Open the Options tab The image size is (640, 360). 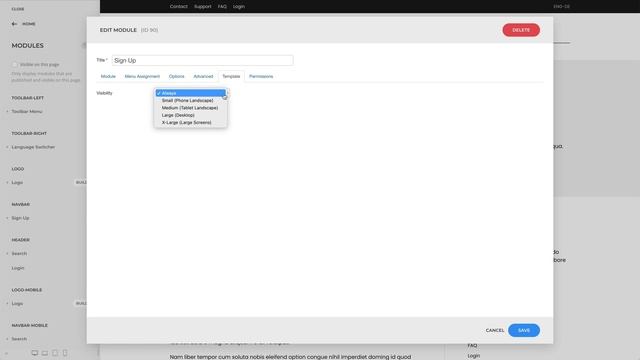177,76
